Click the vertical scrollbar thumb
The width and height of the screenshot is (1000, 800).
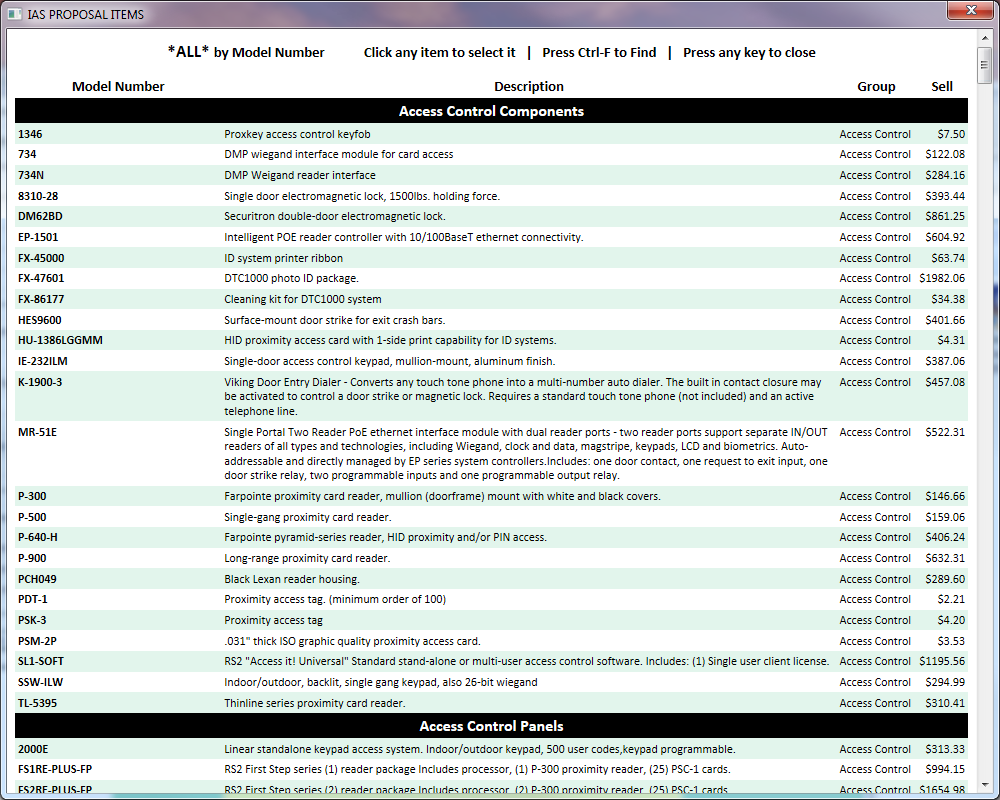[x=984, y=64]
